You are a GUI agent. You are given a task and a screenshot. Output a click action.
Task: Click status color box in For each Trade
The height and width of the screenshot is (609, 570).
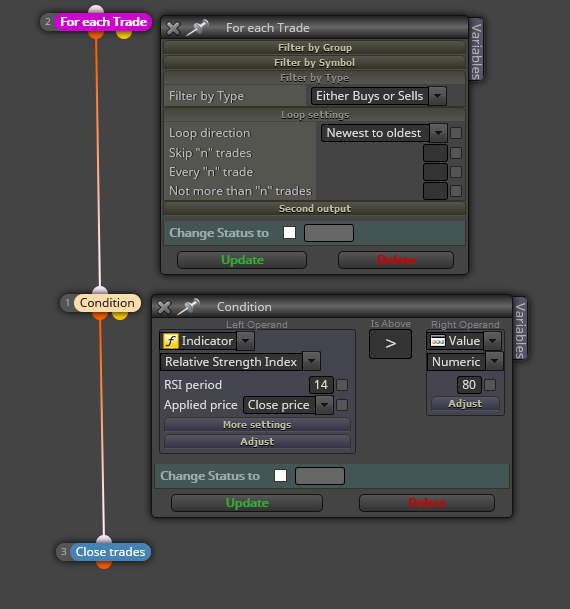pos(329,233)
